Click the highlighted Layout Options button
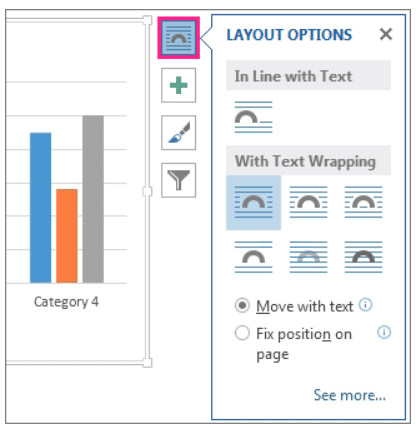 tap(179, 38)
